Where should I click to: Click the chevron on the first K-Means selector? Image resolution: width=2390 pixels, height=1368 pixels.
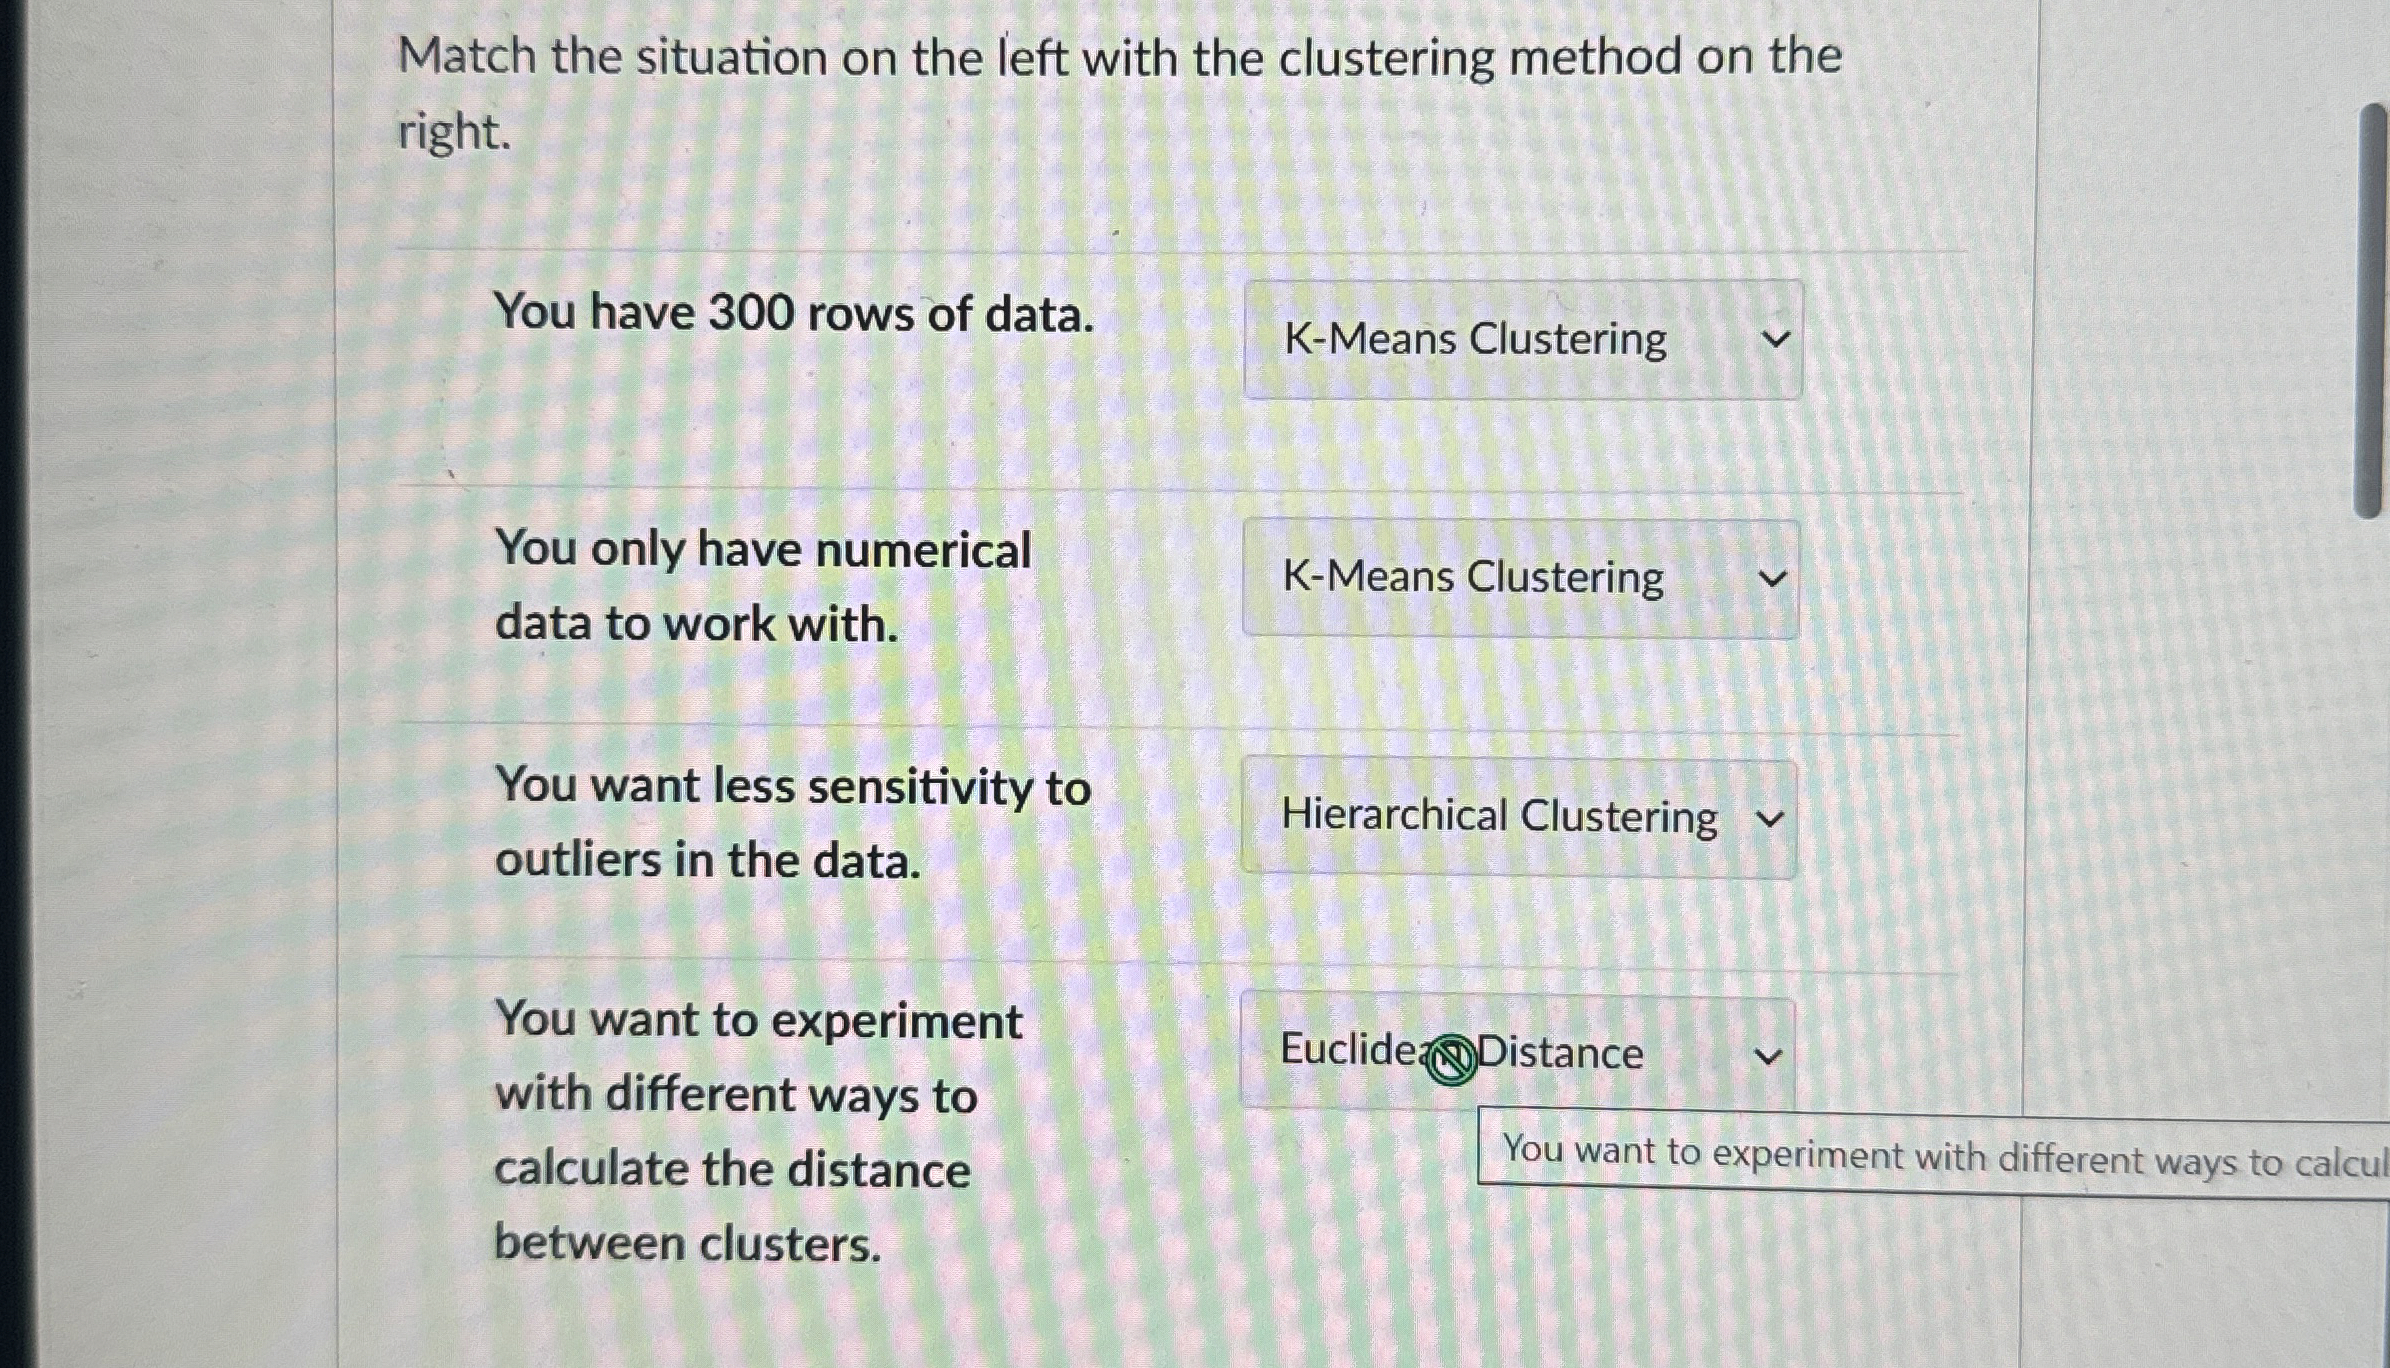1775,340
